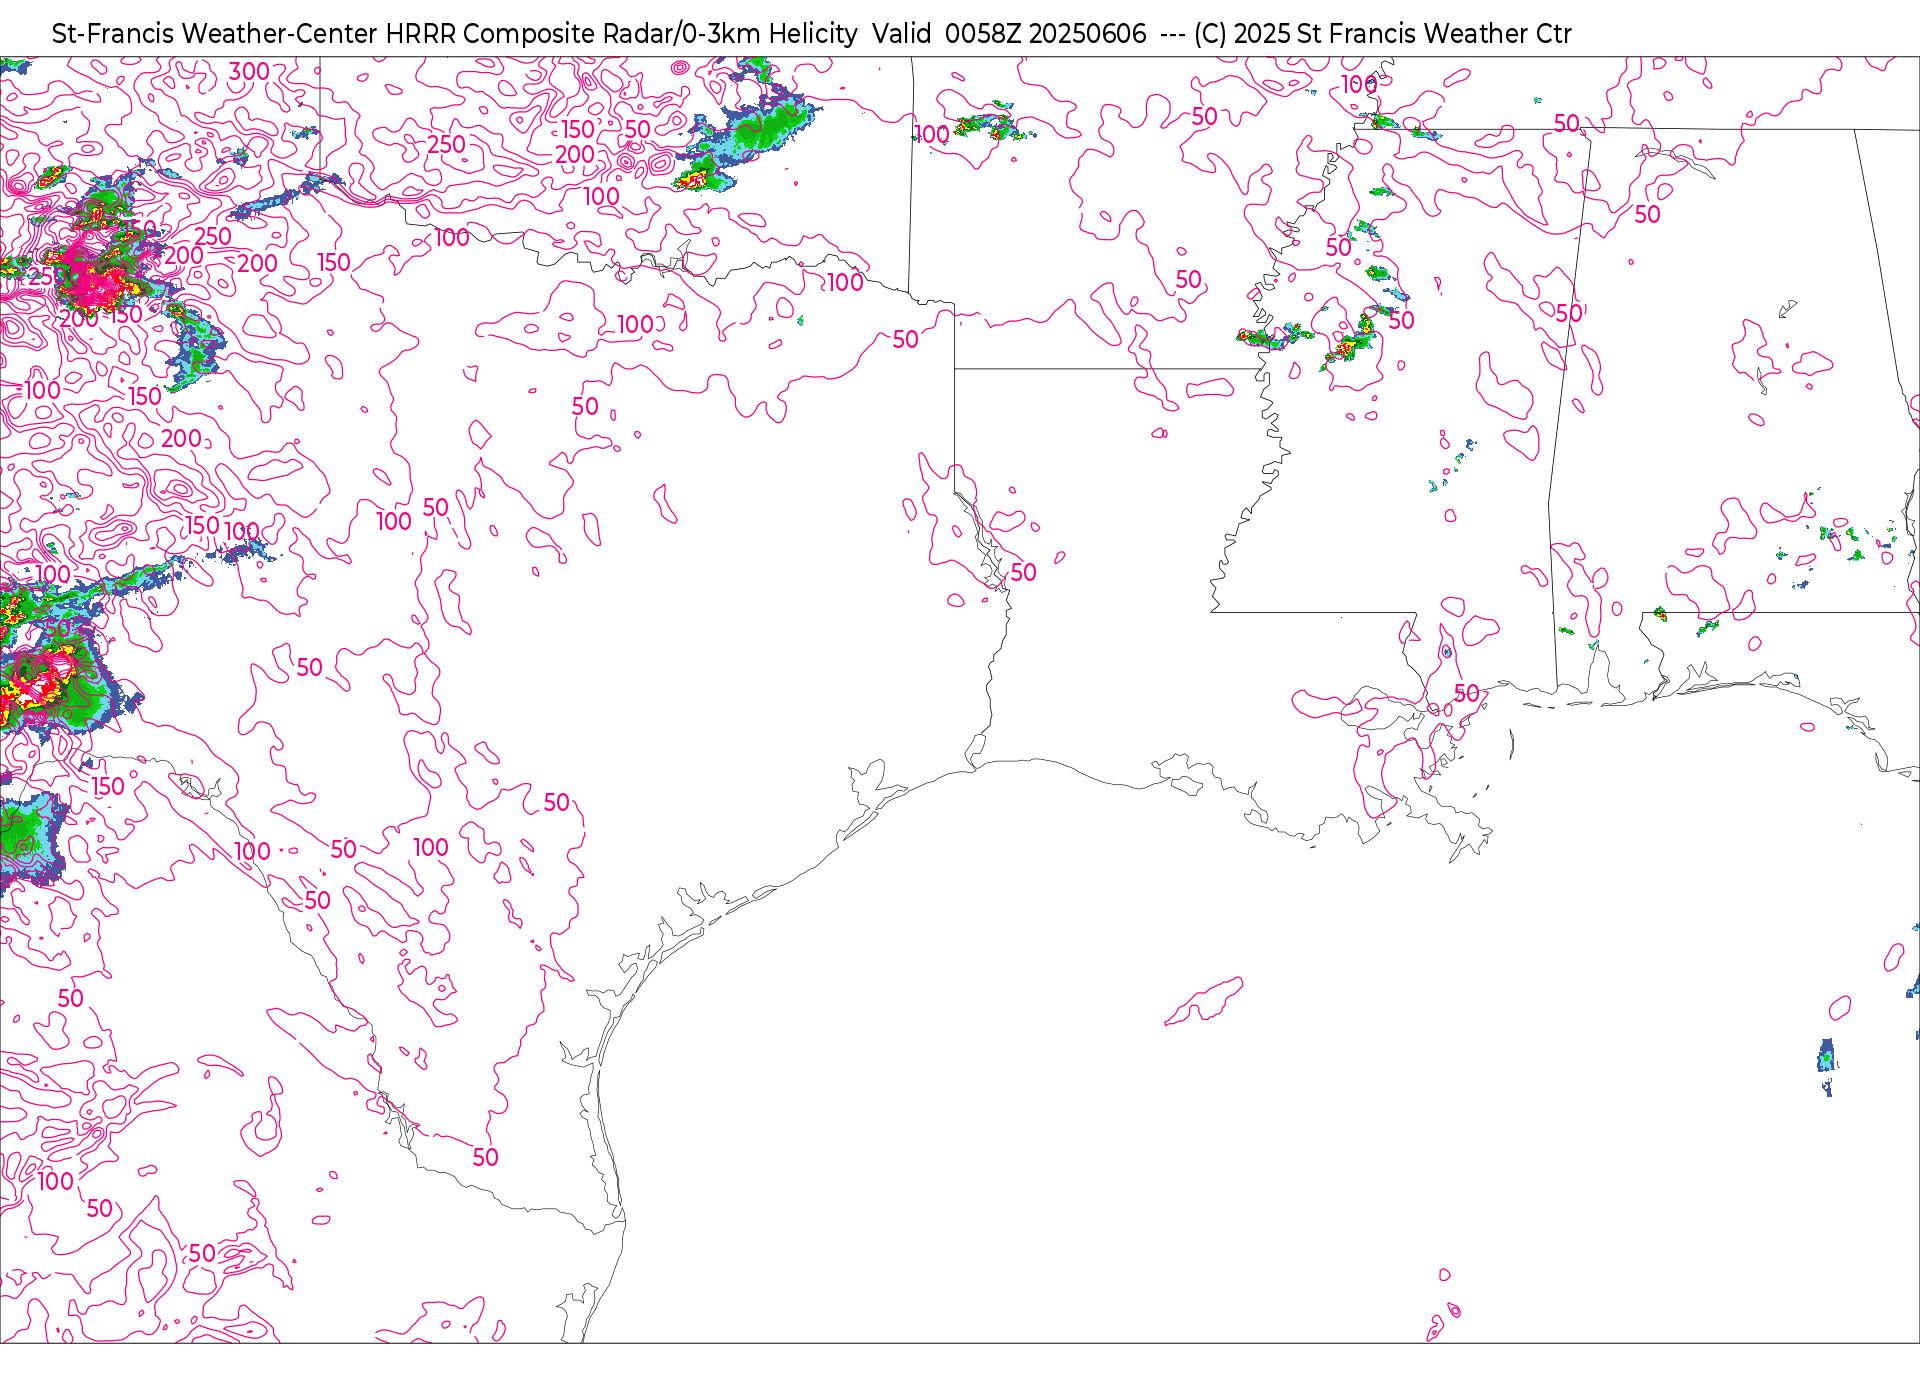The width and height of the screenshot is (1920, 1400).
Task: Click the "Valid 0058Z 20250606" timestamp
Action: 1009,34
